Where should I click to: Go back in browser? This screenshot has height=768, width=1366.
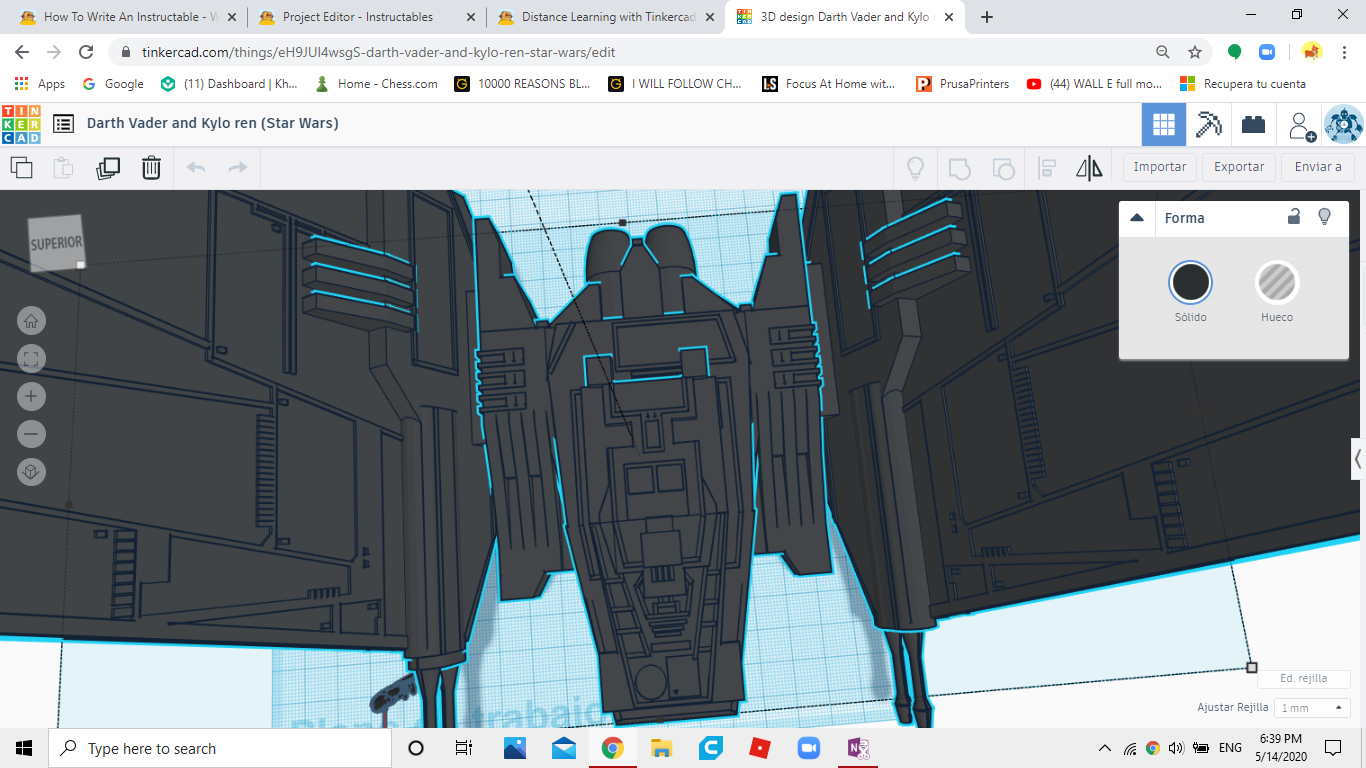pos(22,52)
